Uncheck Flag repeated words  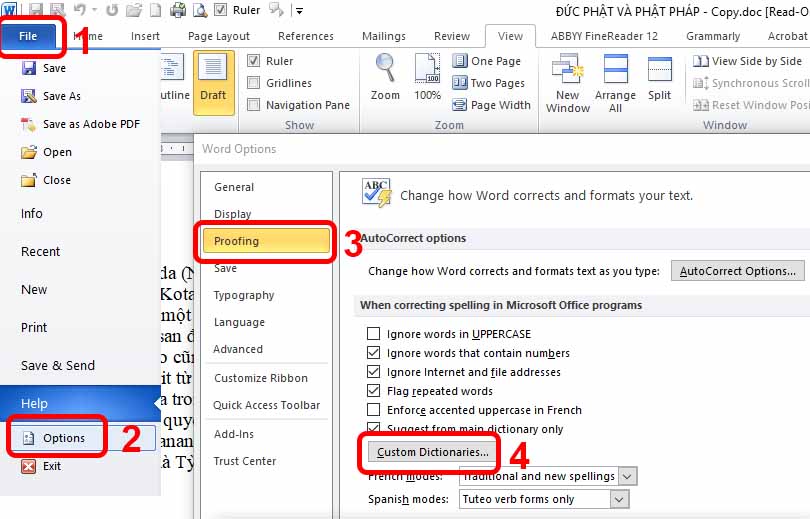tap(373, 391)
